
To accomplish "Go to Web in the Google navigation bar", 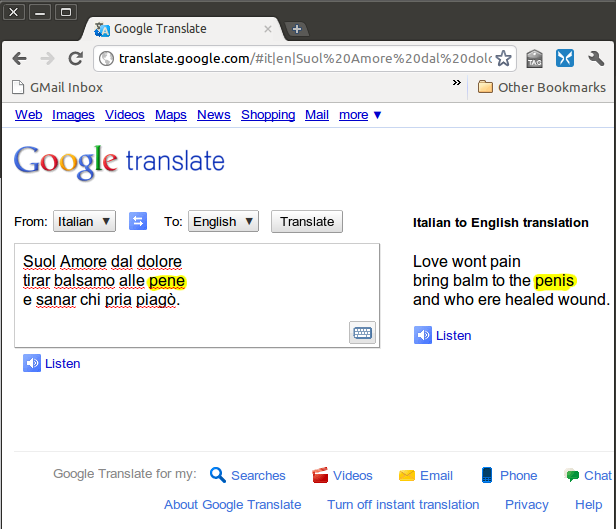I will [x=28, y=115].
